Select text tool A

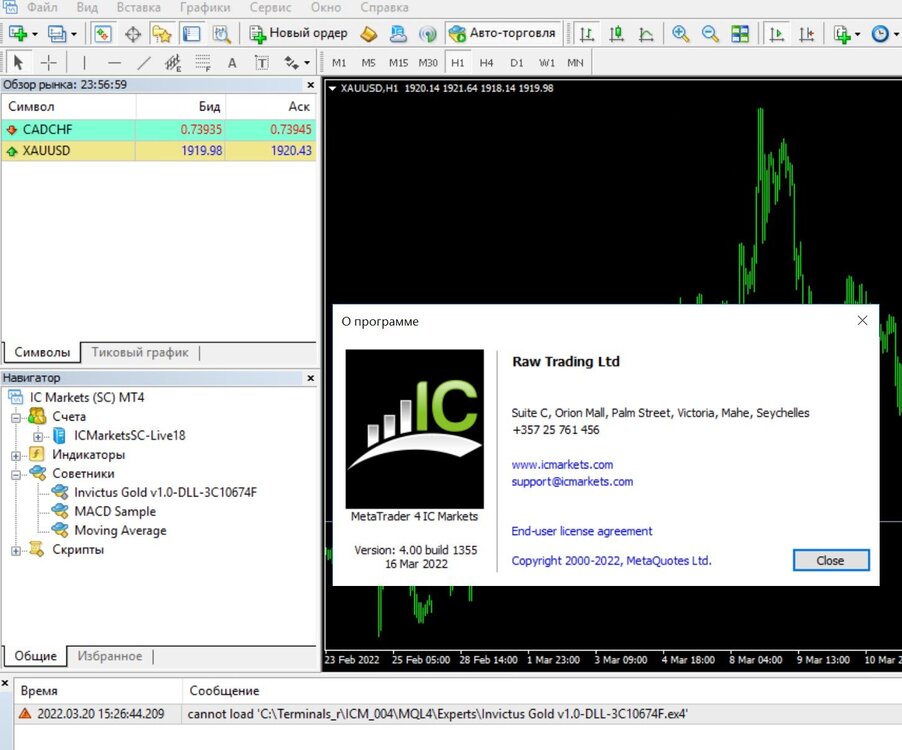[x=232, y=62]
